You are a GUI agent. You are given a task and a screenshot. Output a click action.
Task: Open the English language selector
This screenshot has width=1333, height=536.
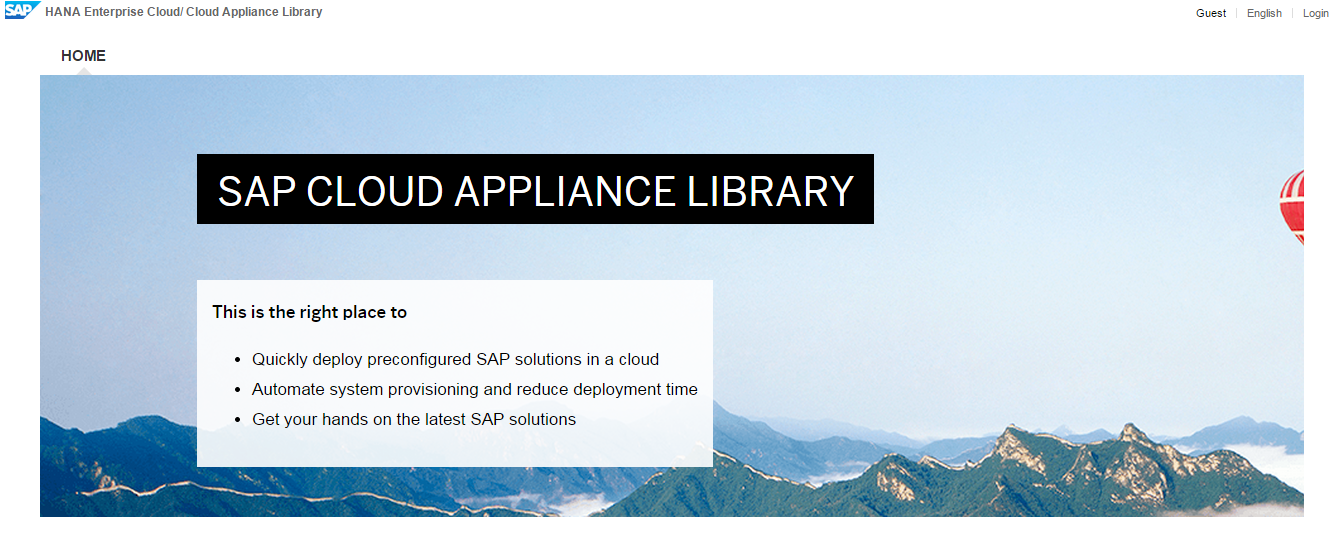click(1264, 13)
